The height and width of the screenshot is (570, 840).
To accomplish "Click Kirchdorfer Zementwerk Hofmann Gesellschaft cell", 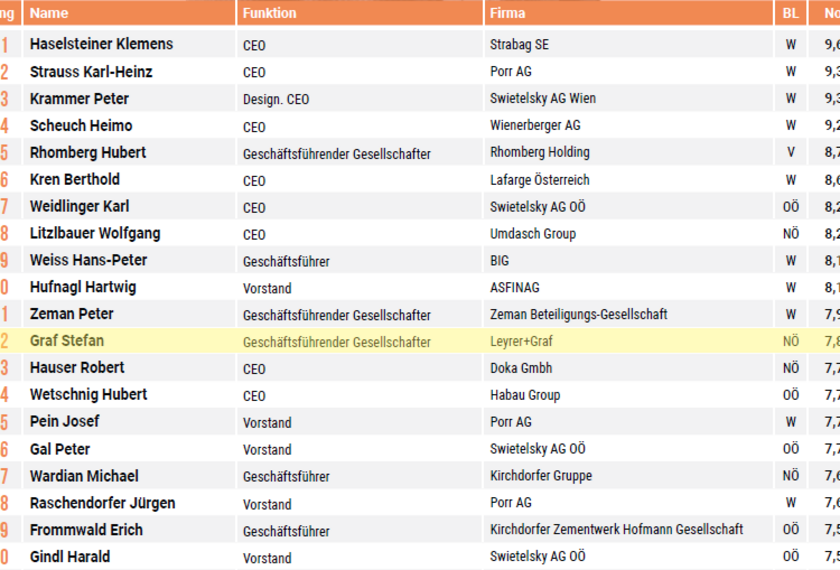I will pos(628,529).
